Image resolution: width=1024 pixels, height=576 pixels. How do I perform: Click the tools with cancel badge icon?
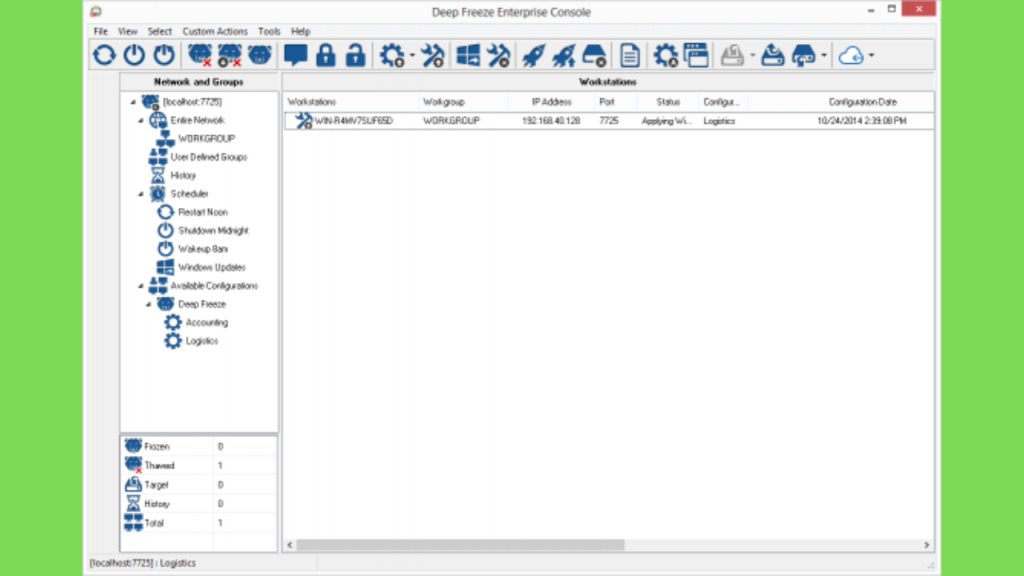tap(498, 56)
